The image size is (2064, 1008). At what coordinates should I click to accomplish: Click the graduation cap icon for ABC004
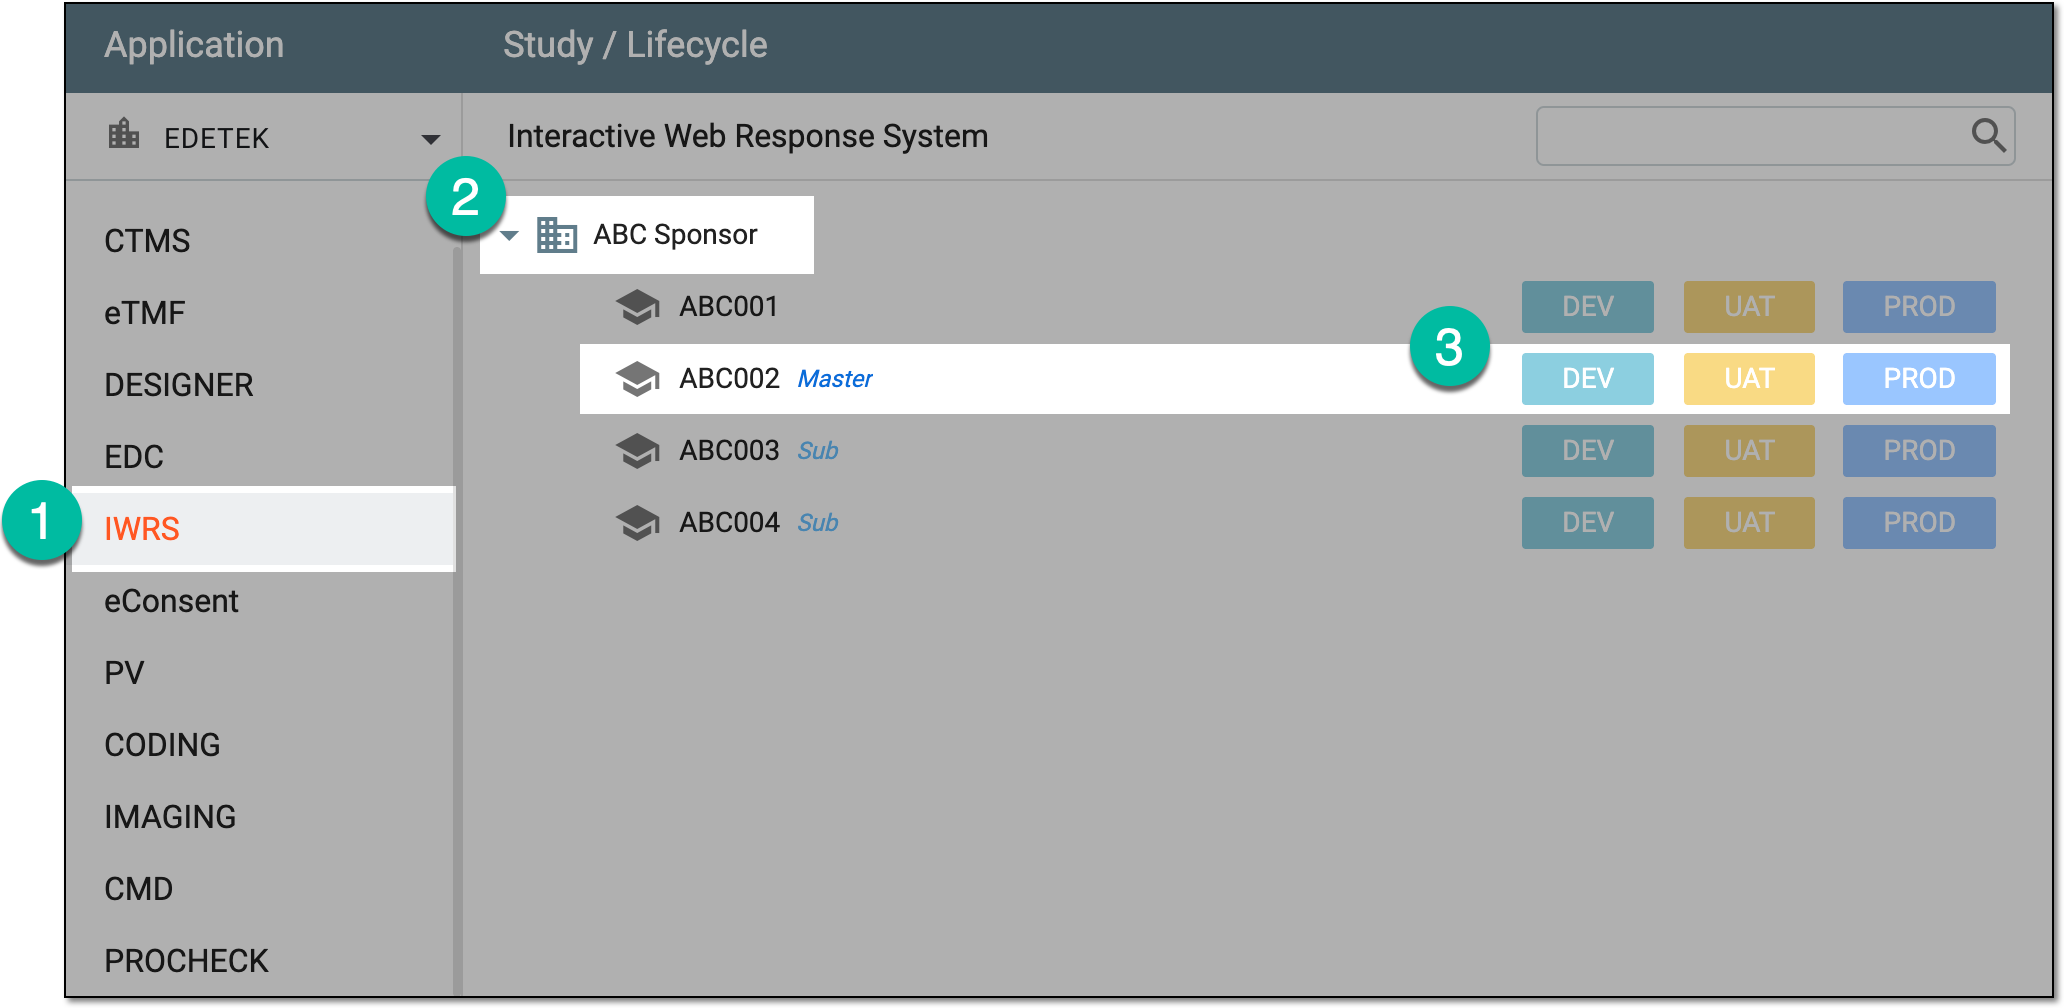point(637,523)
